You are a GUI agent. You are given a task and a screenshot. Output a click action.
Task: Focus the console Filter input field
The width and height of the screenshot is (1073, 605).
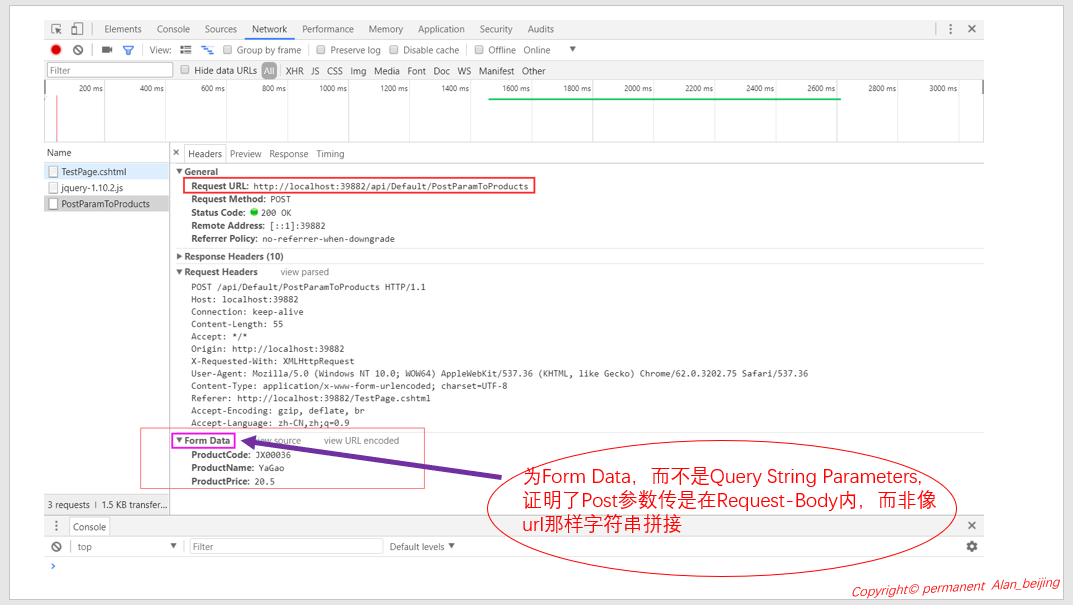click(286, 546)
